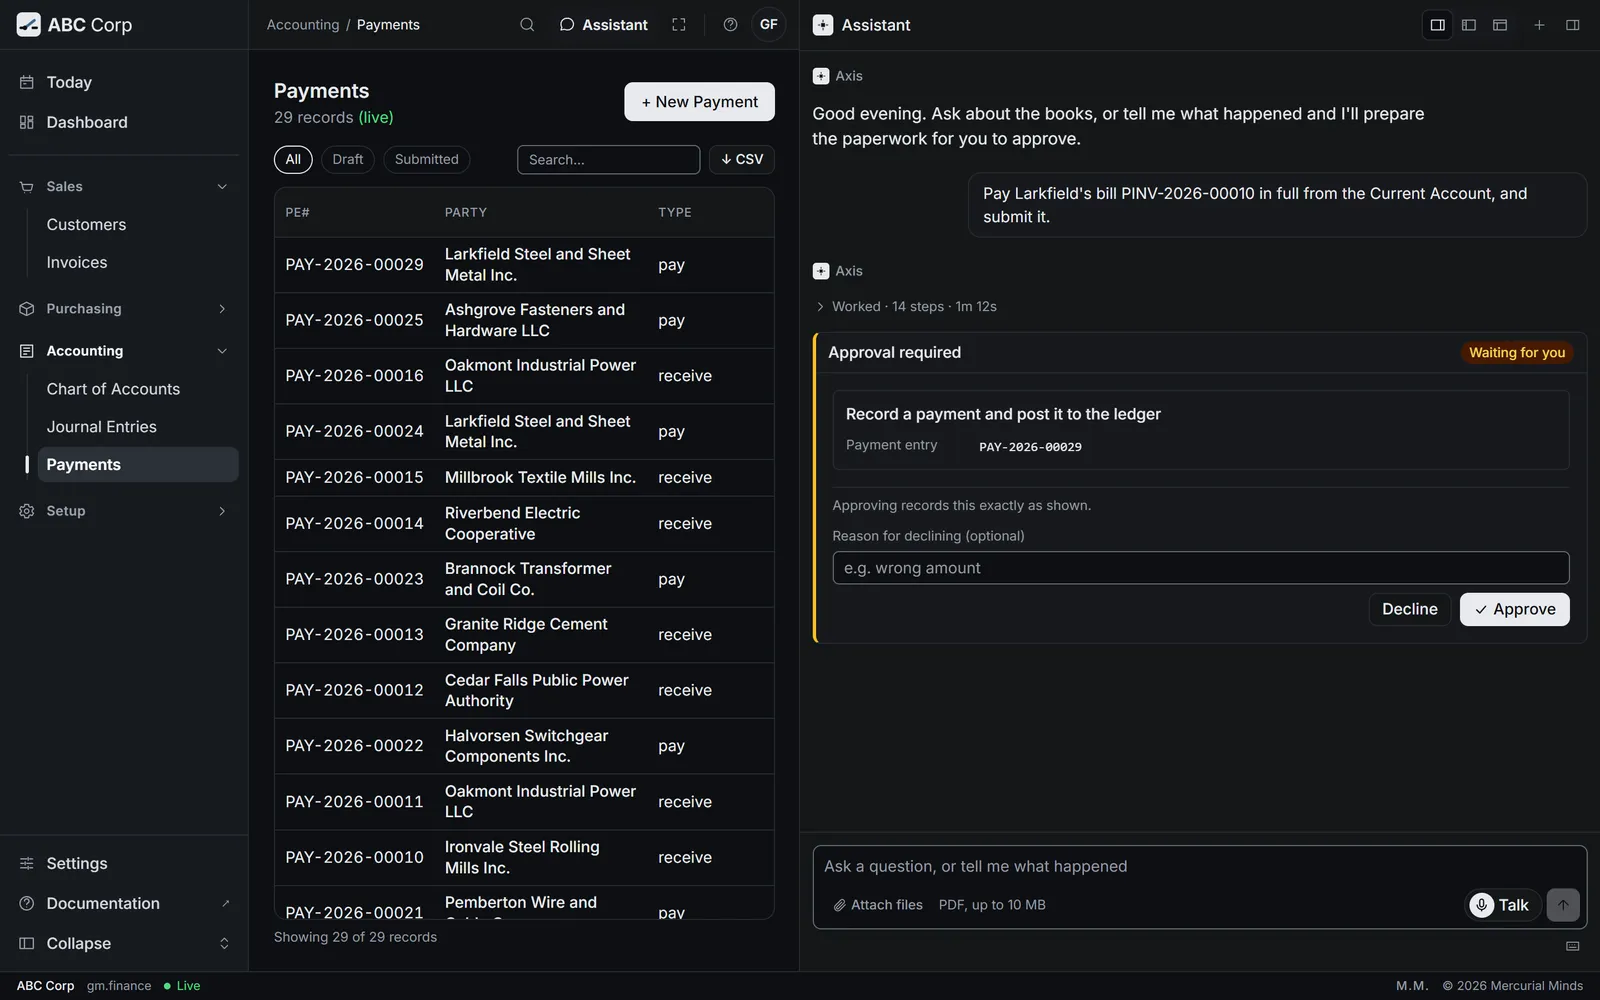This screenshot has height=1000, width=1600.
Task: Click the ABC Corp logo icon
Action: click(28, 25)
